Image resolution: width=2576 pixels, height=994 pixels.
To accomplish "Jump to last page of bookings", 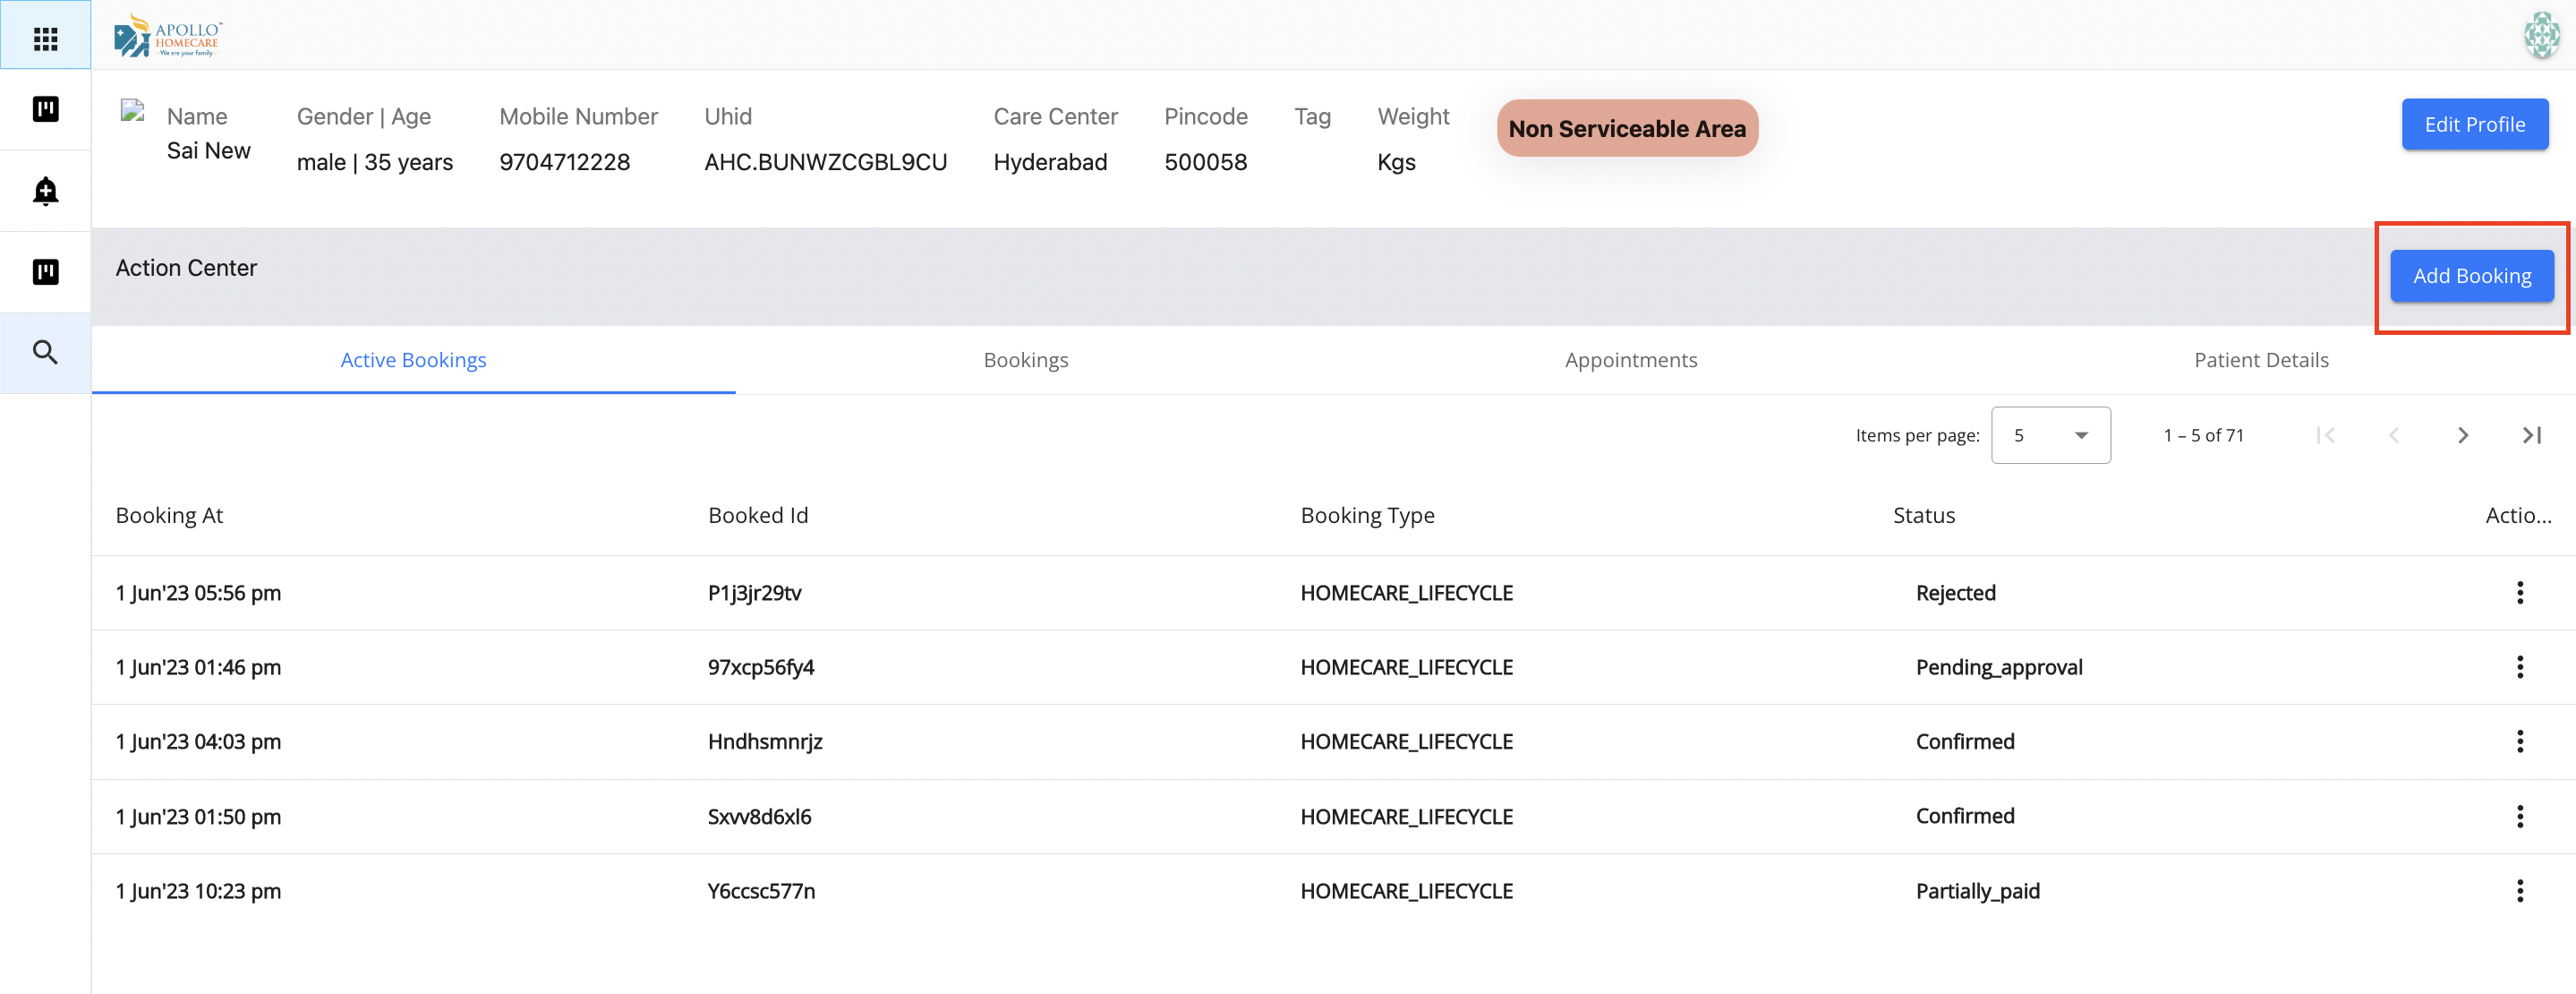I will click(2531, 435).
